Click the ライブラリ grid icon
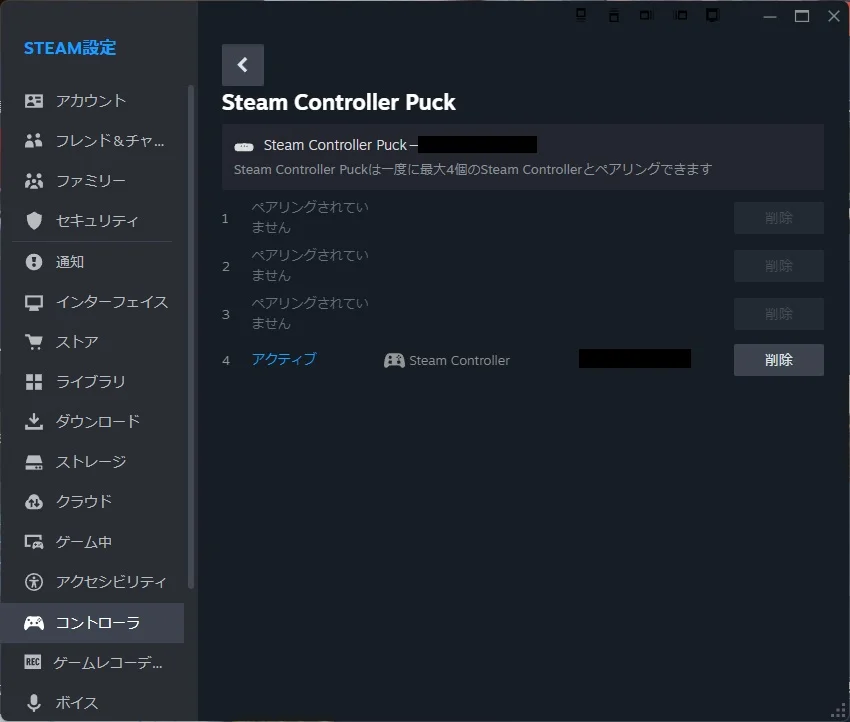The image size is (850, 722). coord(34,382)
